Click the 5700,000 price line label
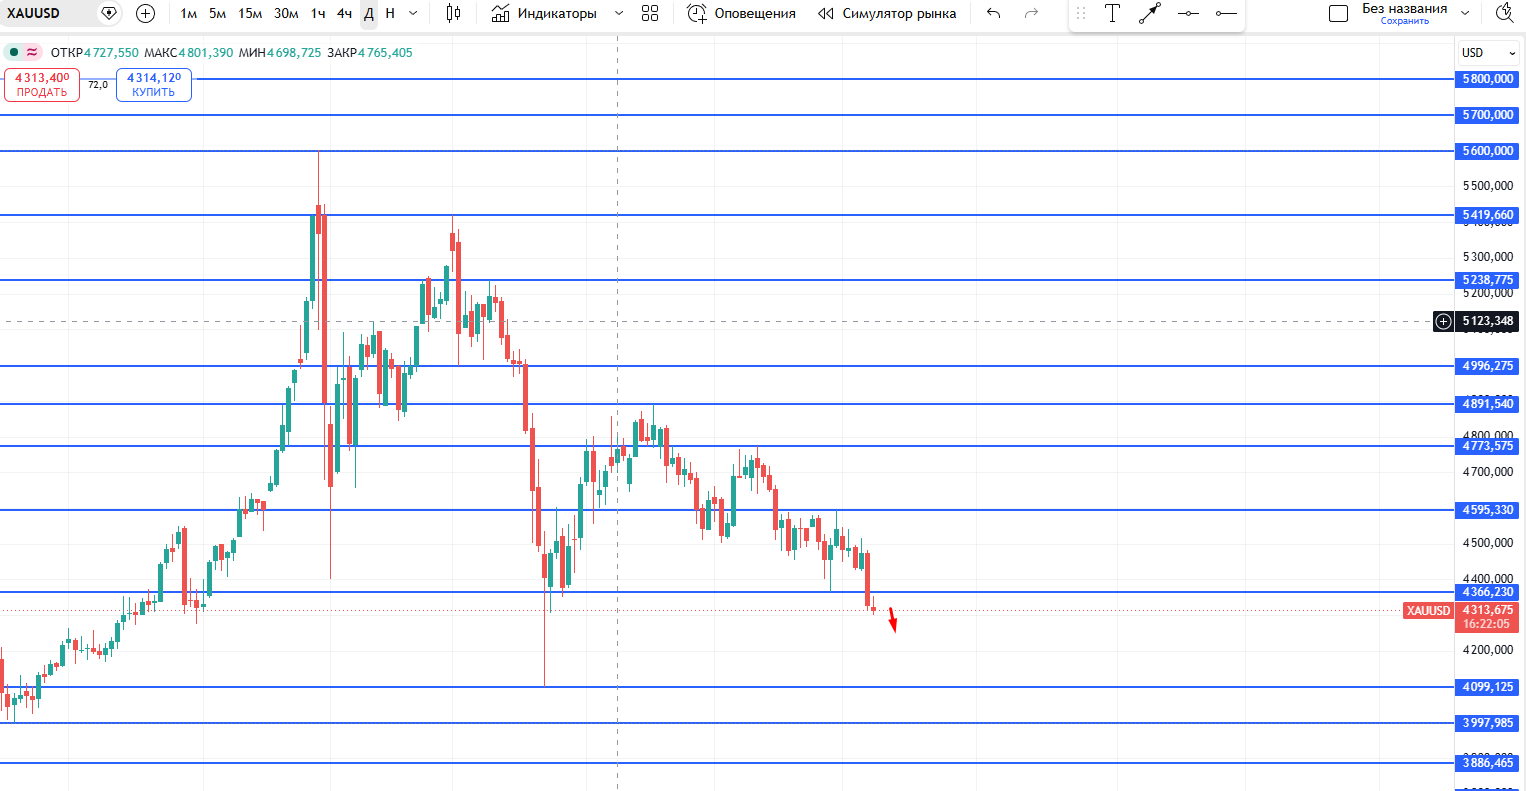Screen dimensions: 1526x791 [1487, 115]
